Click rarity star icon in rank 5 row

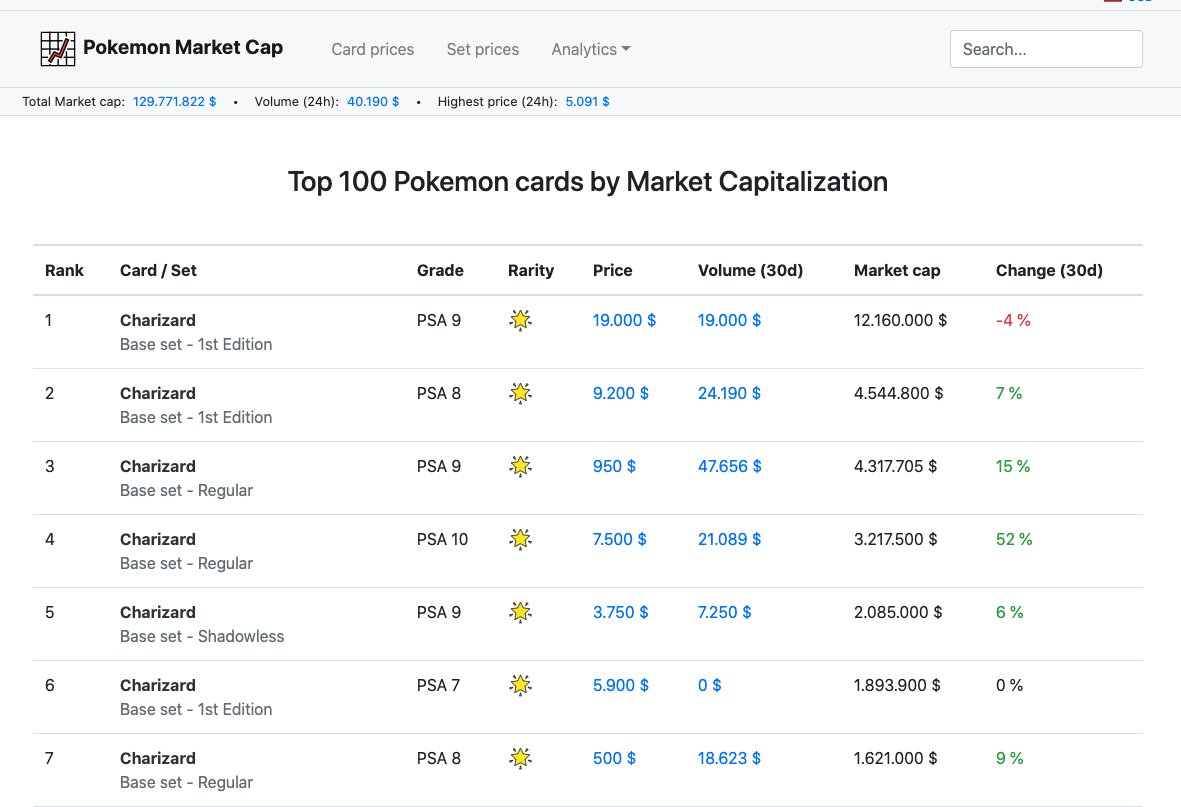click(520, 612)
